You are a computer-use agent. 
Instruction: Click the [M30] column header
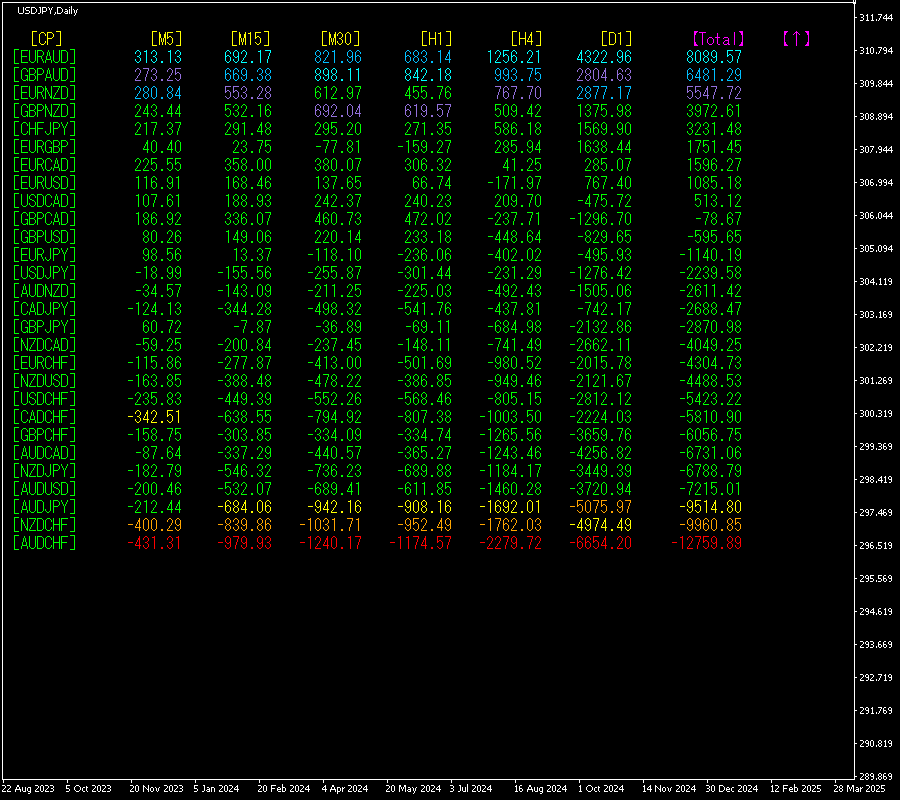coord(340,38)
